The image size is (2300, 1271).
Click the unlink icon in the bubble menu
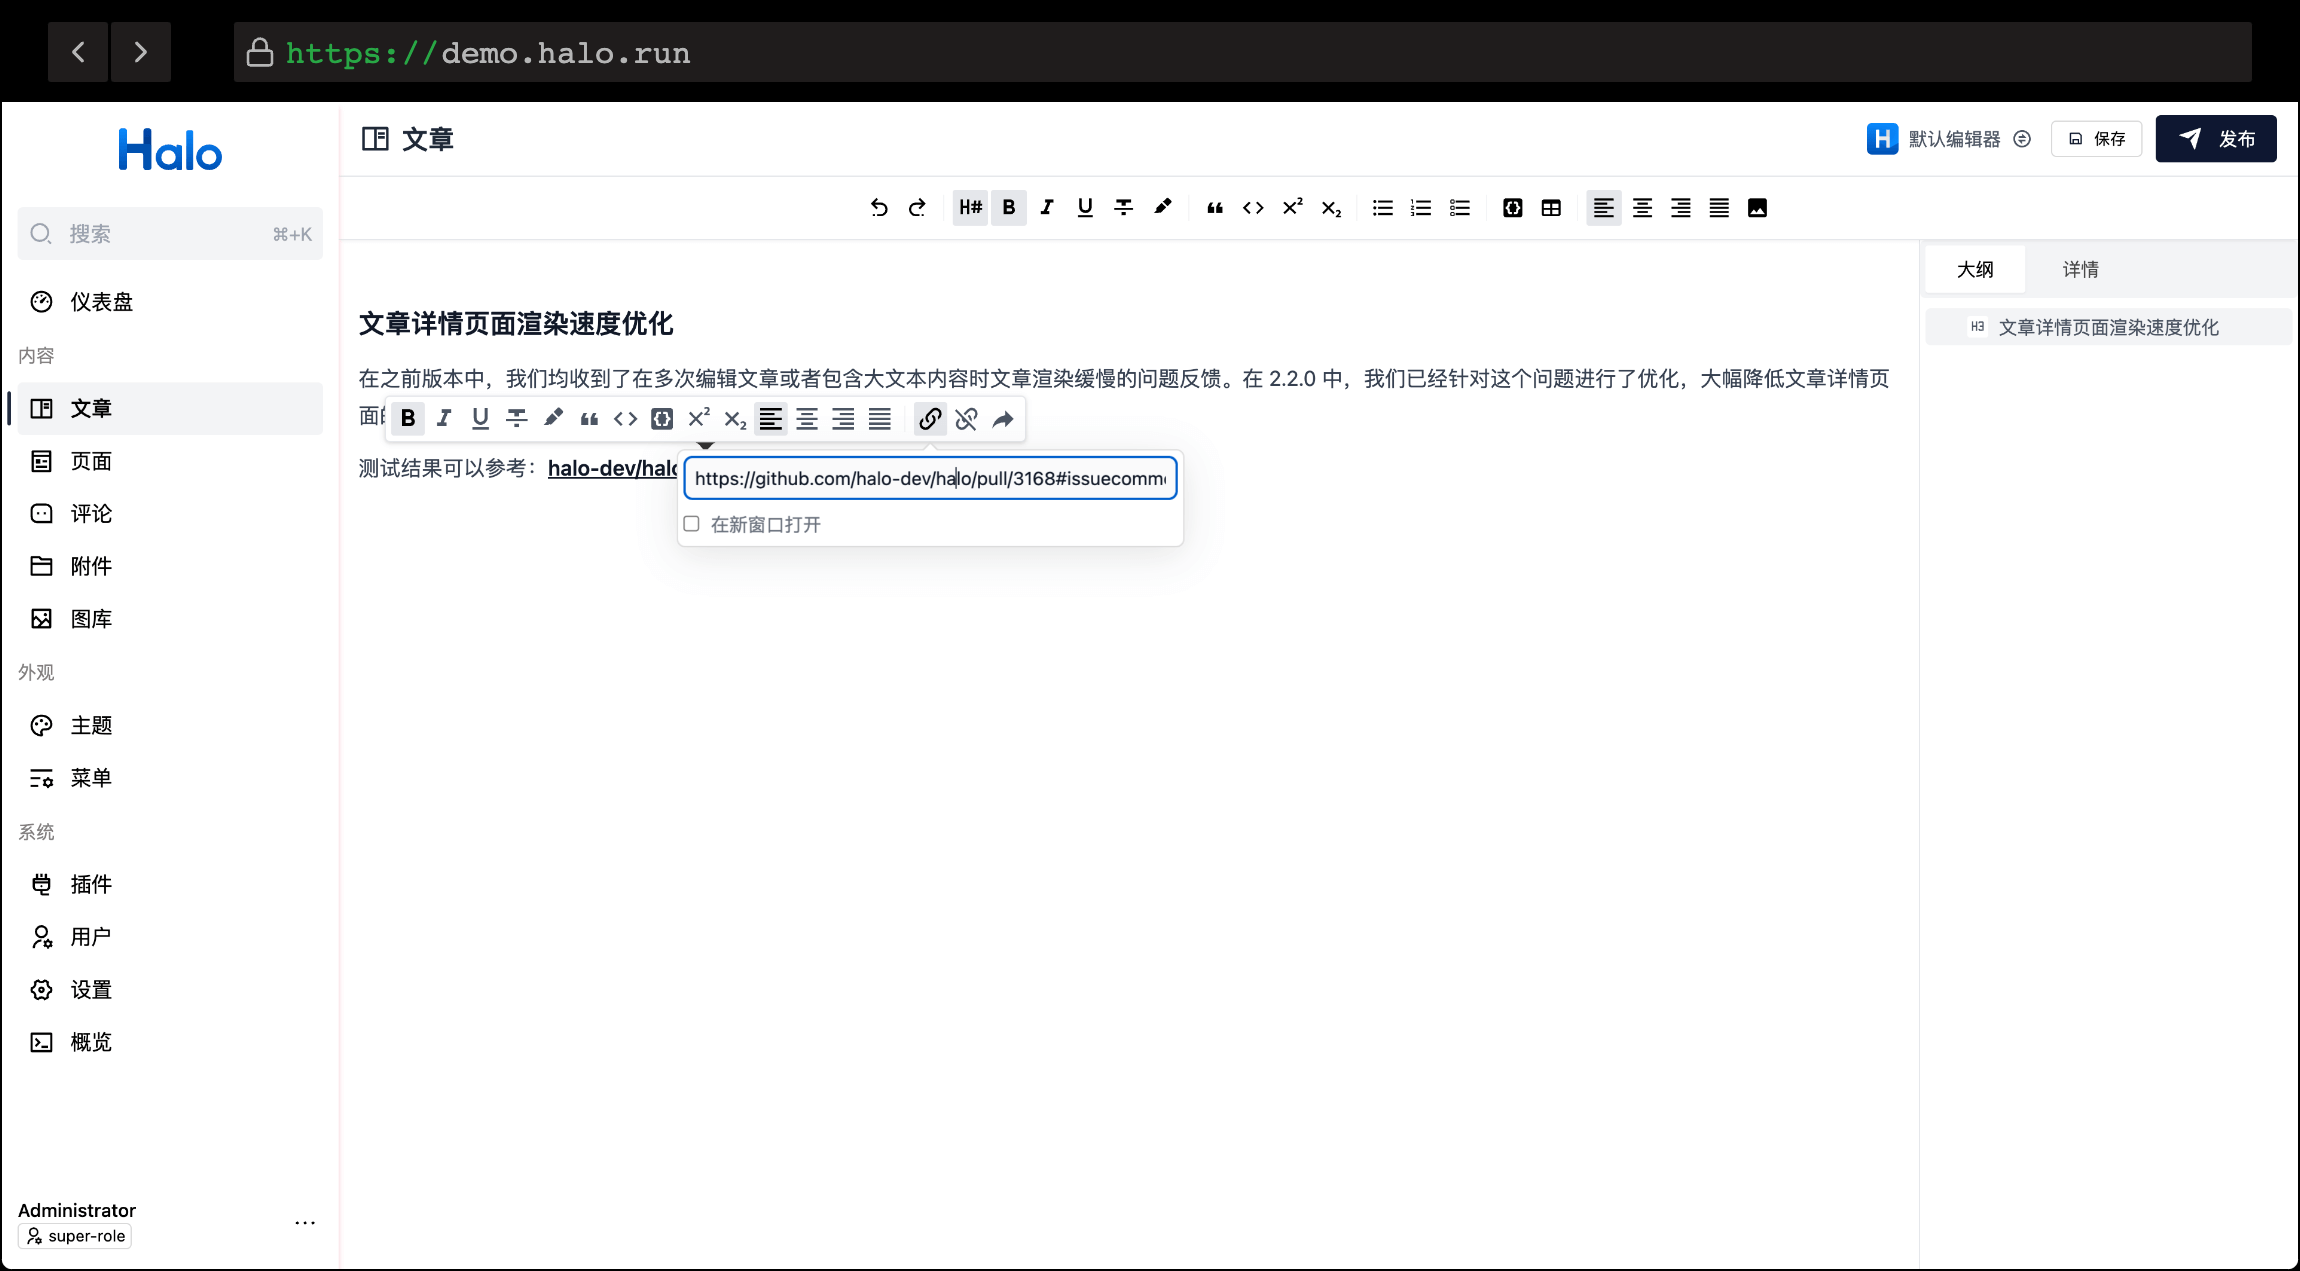[x=965, y=418]
